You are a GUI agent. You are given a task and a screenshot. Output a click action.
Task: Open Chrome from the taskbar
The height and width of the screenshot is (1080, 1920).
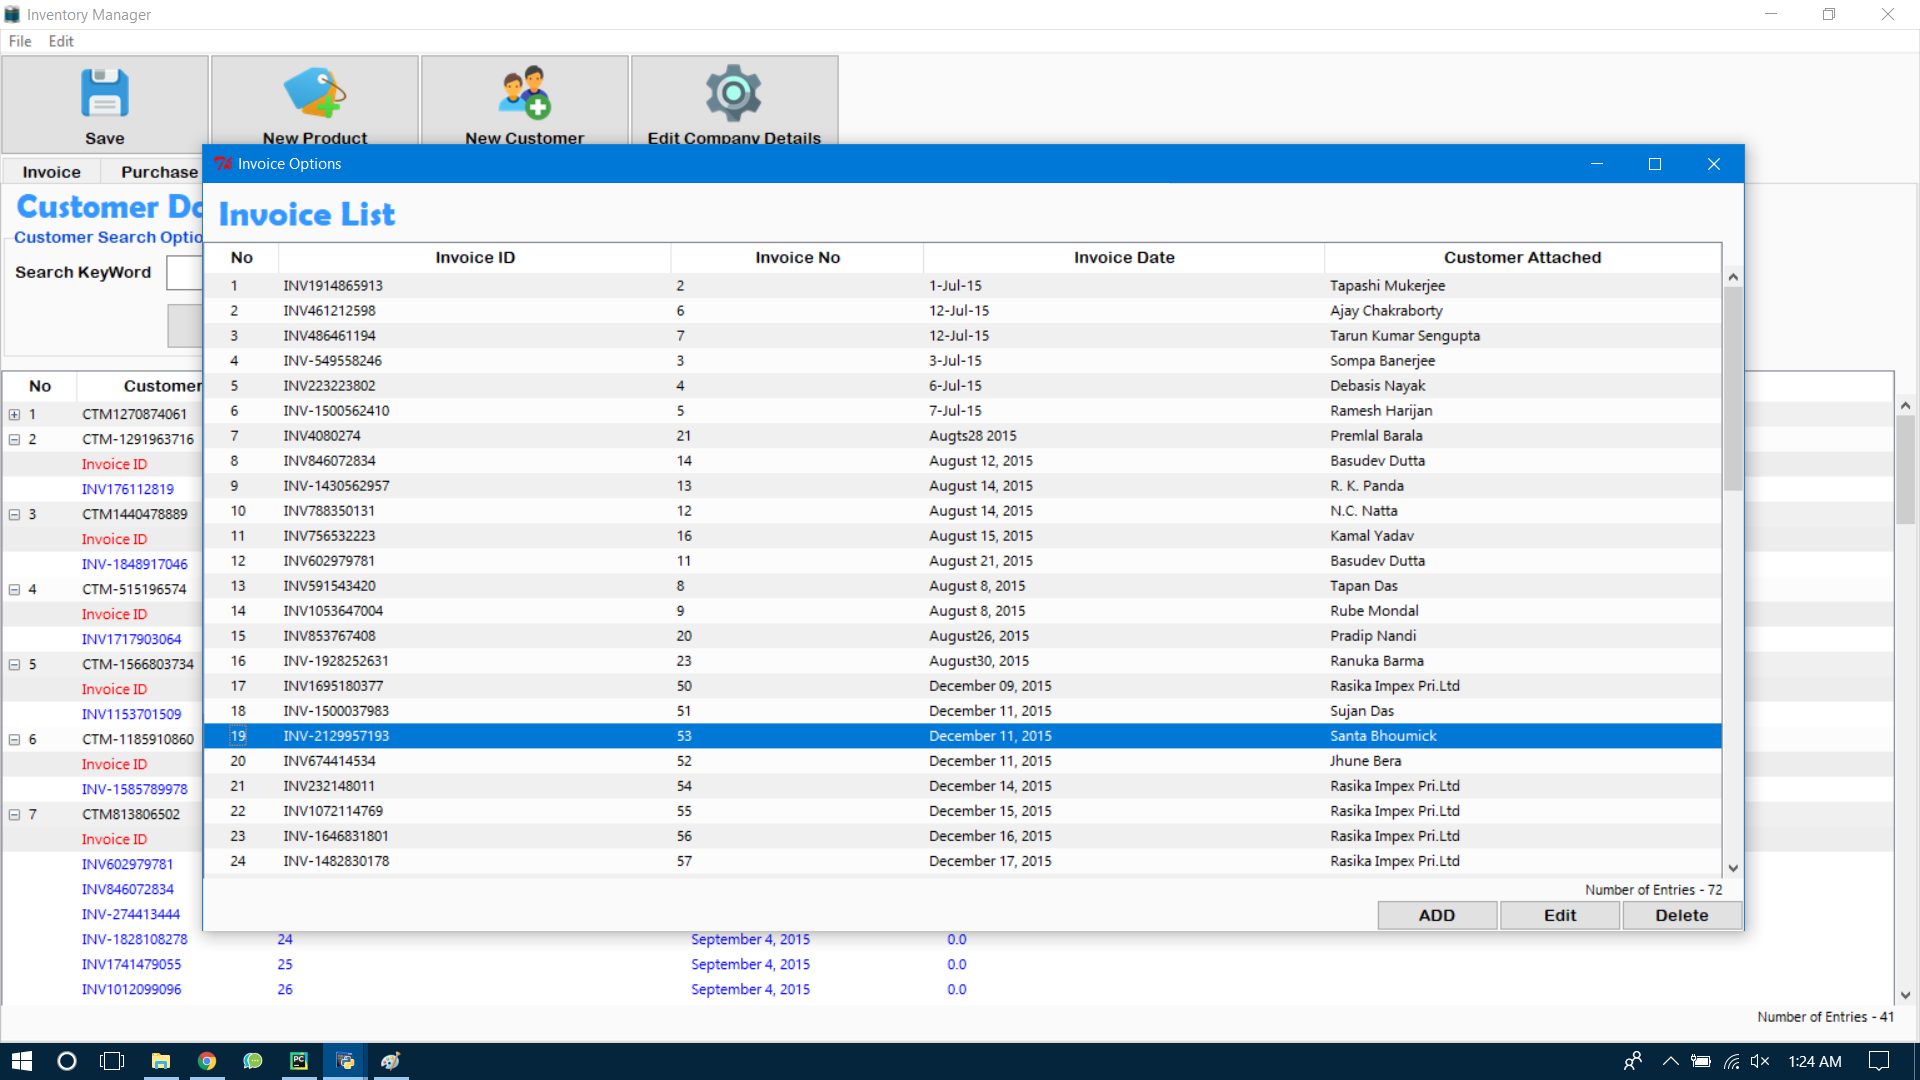pos(207,1061)
